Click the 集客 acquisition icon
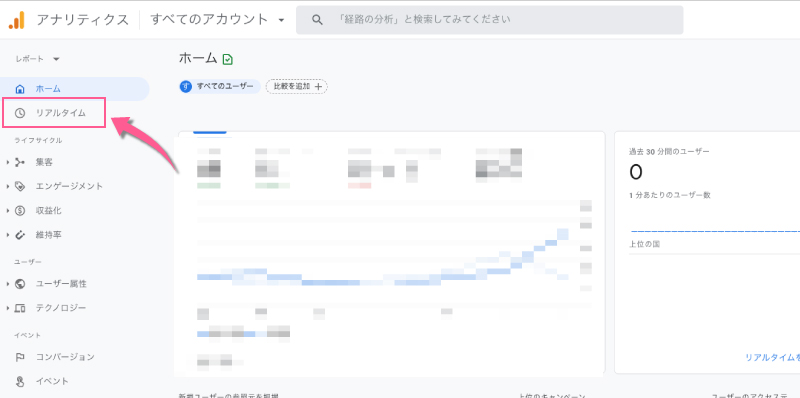 click(x=20, y=162)
